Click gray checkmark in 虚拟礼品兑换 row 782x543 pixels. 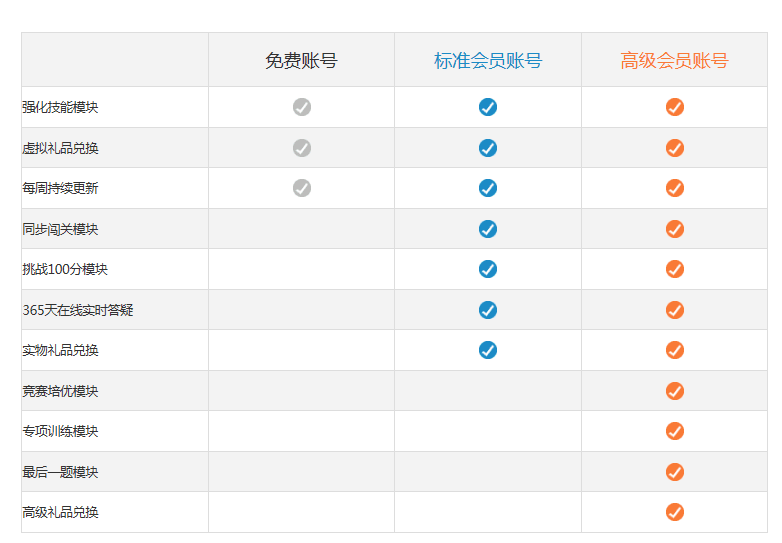pos(302,148)
